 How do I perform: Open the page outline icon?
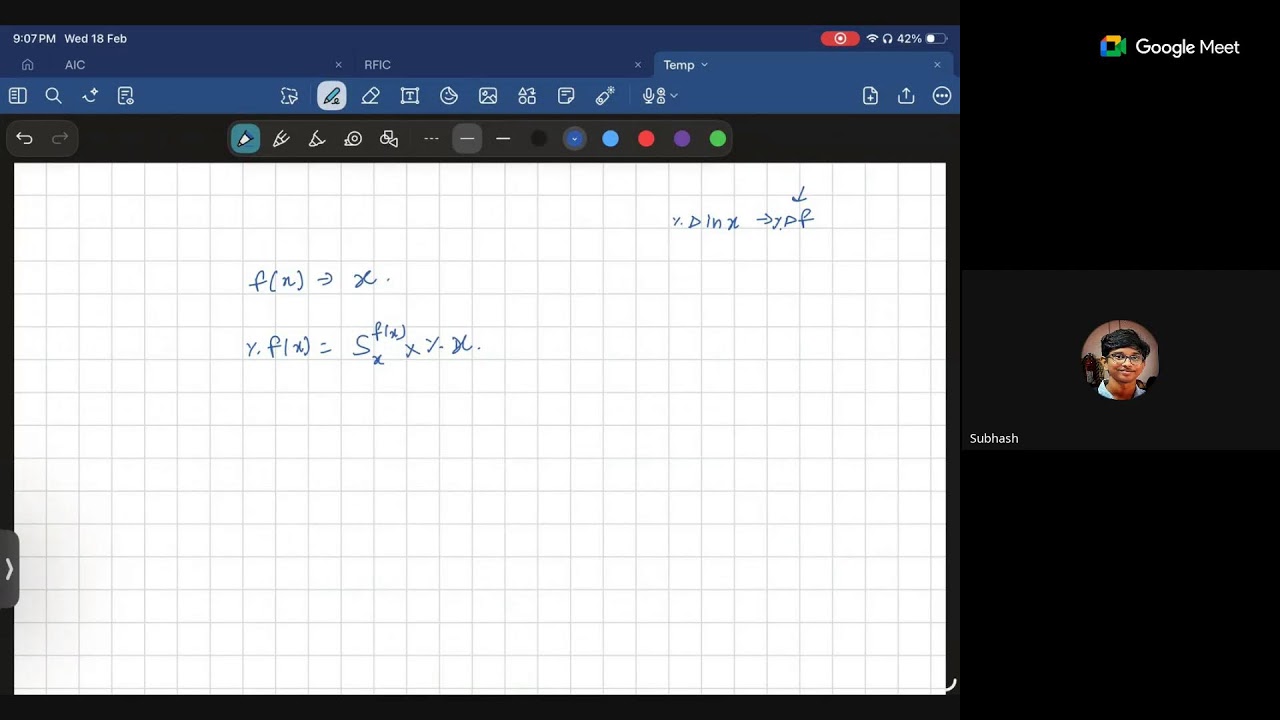(126, 96)
